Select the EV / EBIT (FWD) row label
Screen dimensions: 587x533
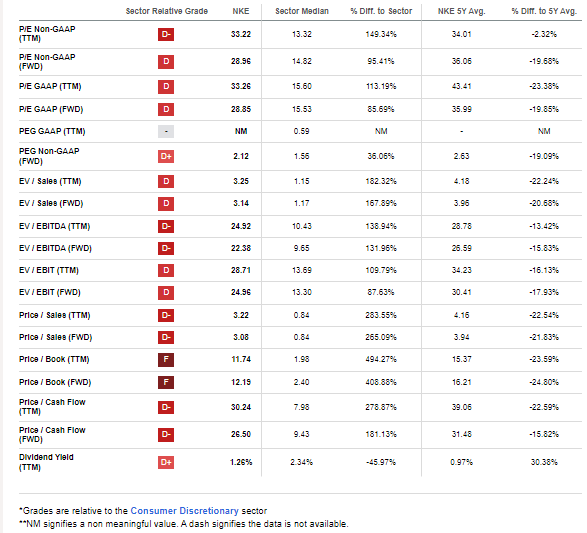click(x=50, y=292)
